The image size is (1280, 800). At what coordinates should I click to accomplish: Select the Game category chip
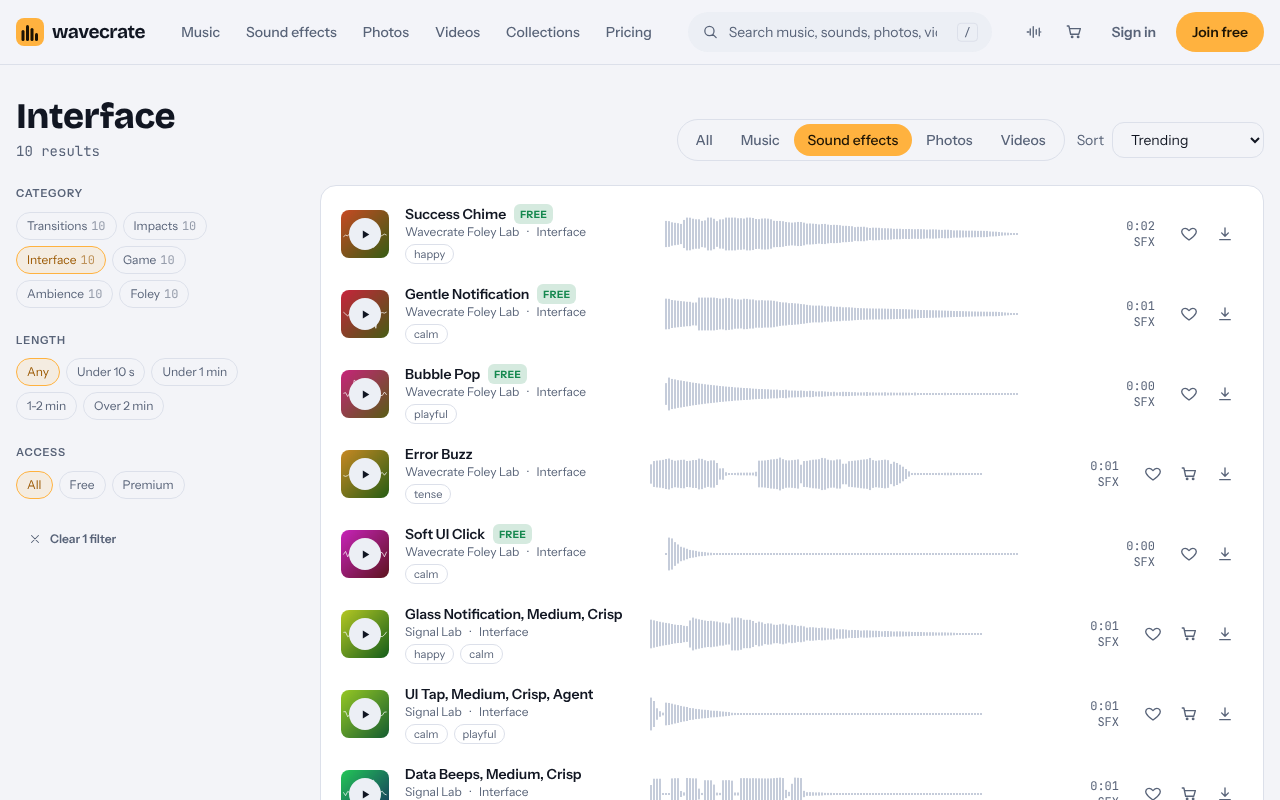tap(149, 260)
